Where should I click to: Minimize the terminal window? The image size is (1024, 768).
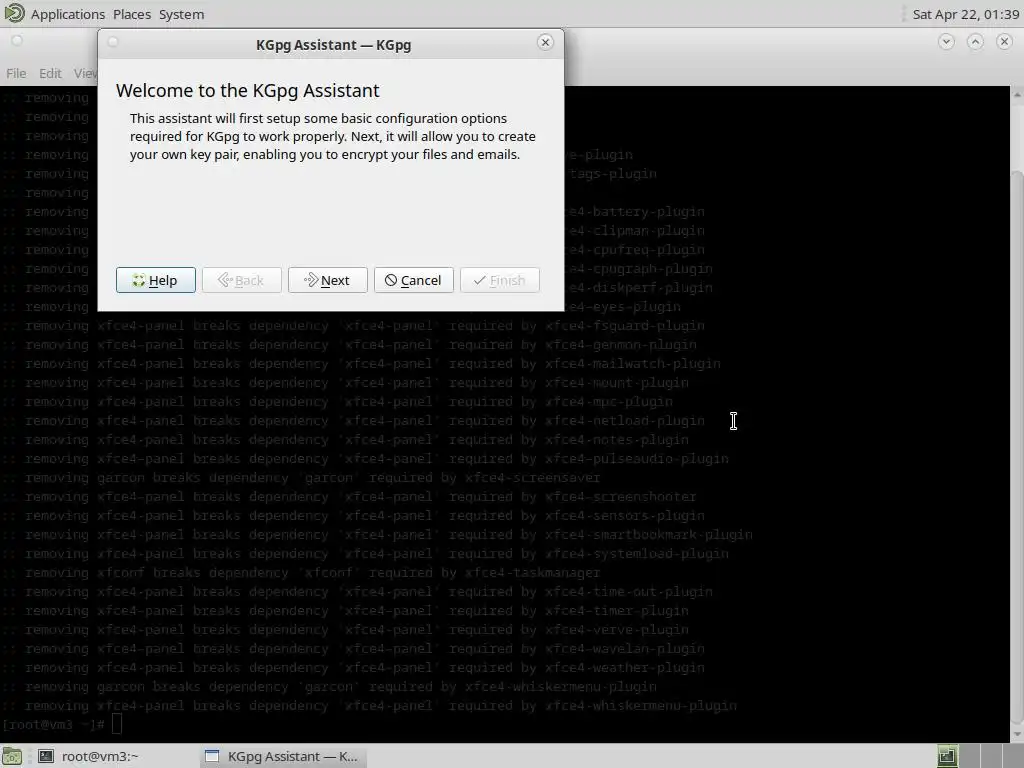point(946,42)
